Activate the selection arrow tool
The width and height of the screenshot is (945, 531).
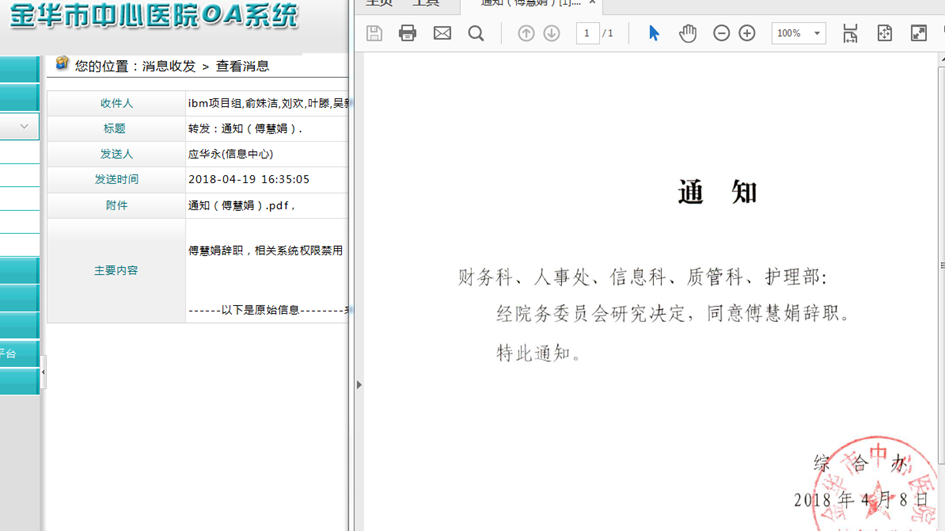654,33
